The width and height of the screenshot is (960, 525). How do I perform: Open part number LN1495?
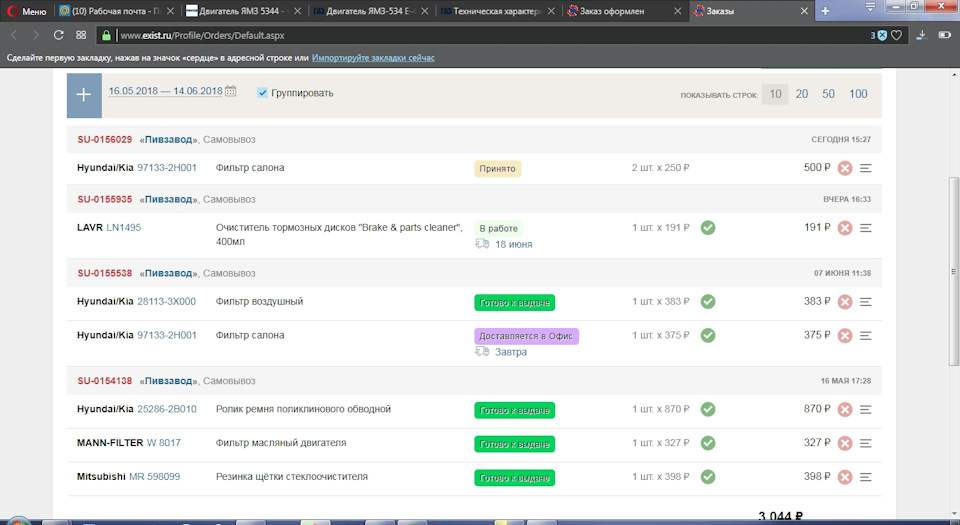[124, 228]
